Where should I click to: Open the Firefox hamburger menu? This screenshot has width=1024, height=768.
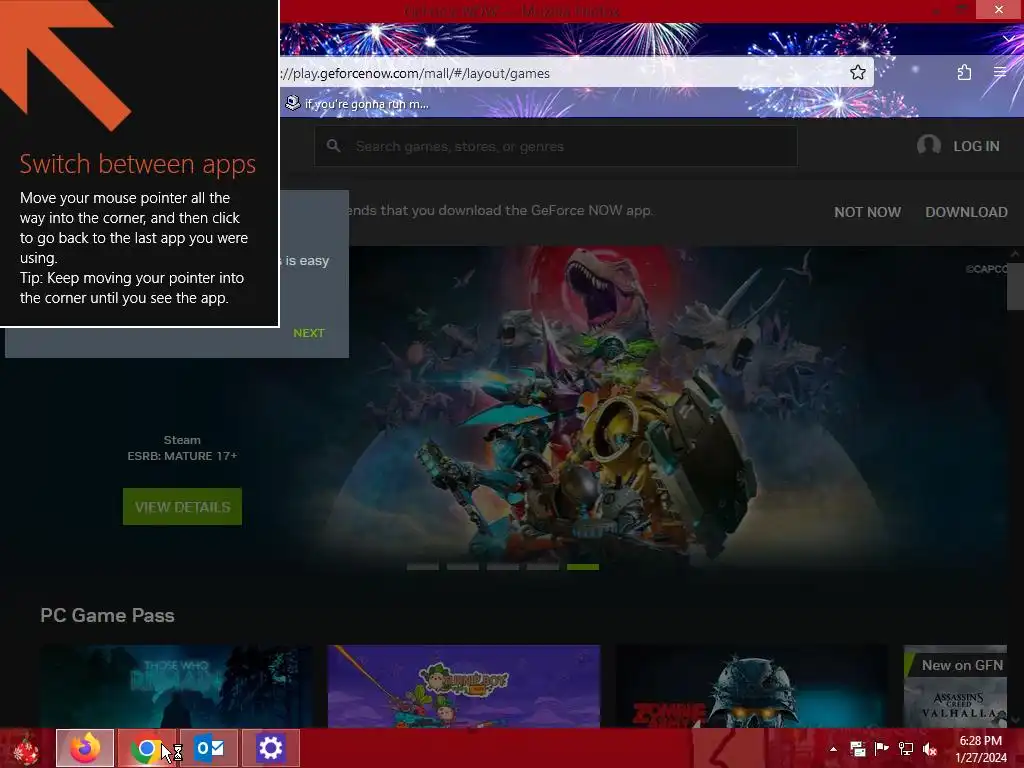pos(1000,72)
